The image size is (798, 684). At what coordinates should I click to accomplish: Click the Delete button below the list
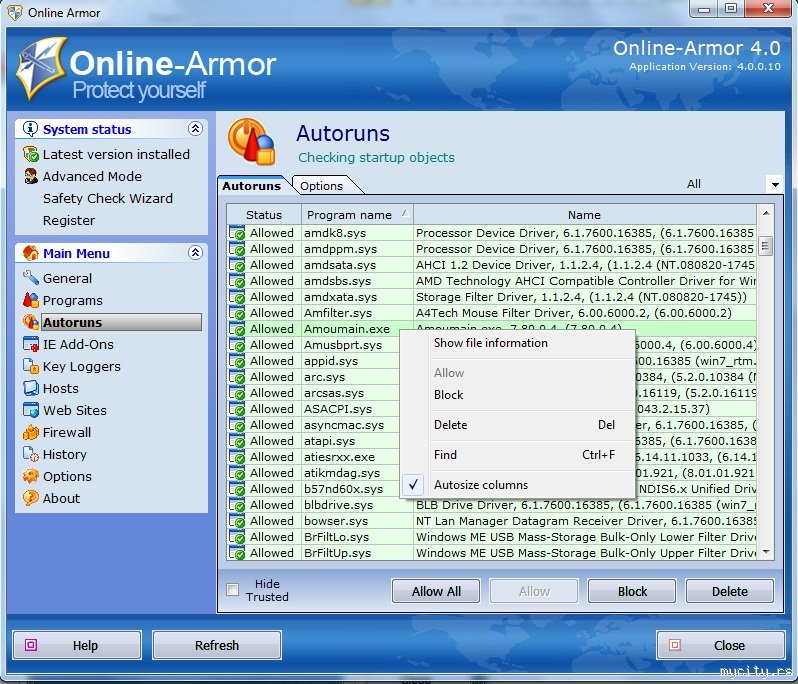(730, 591)
